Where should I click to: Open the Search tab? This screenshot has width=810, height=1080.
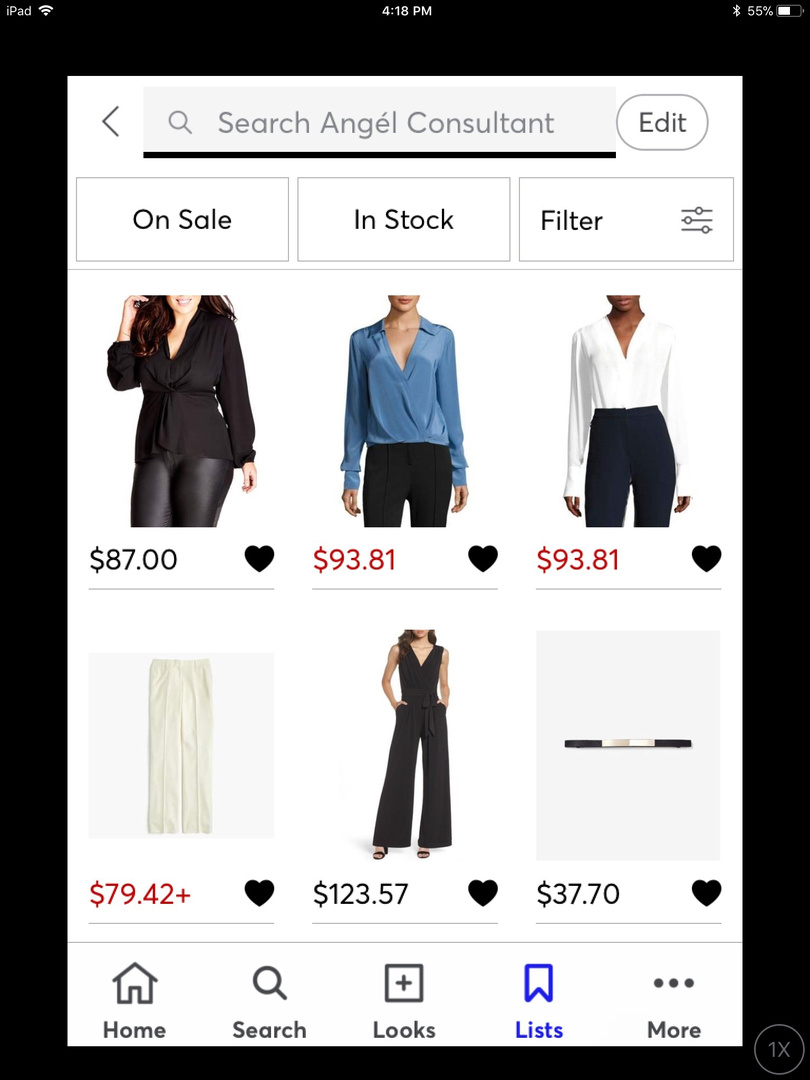click(x=269, y=1001)
